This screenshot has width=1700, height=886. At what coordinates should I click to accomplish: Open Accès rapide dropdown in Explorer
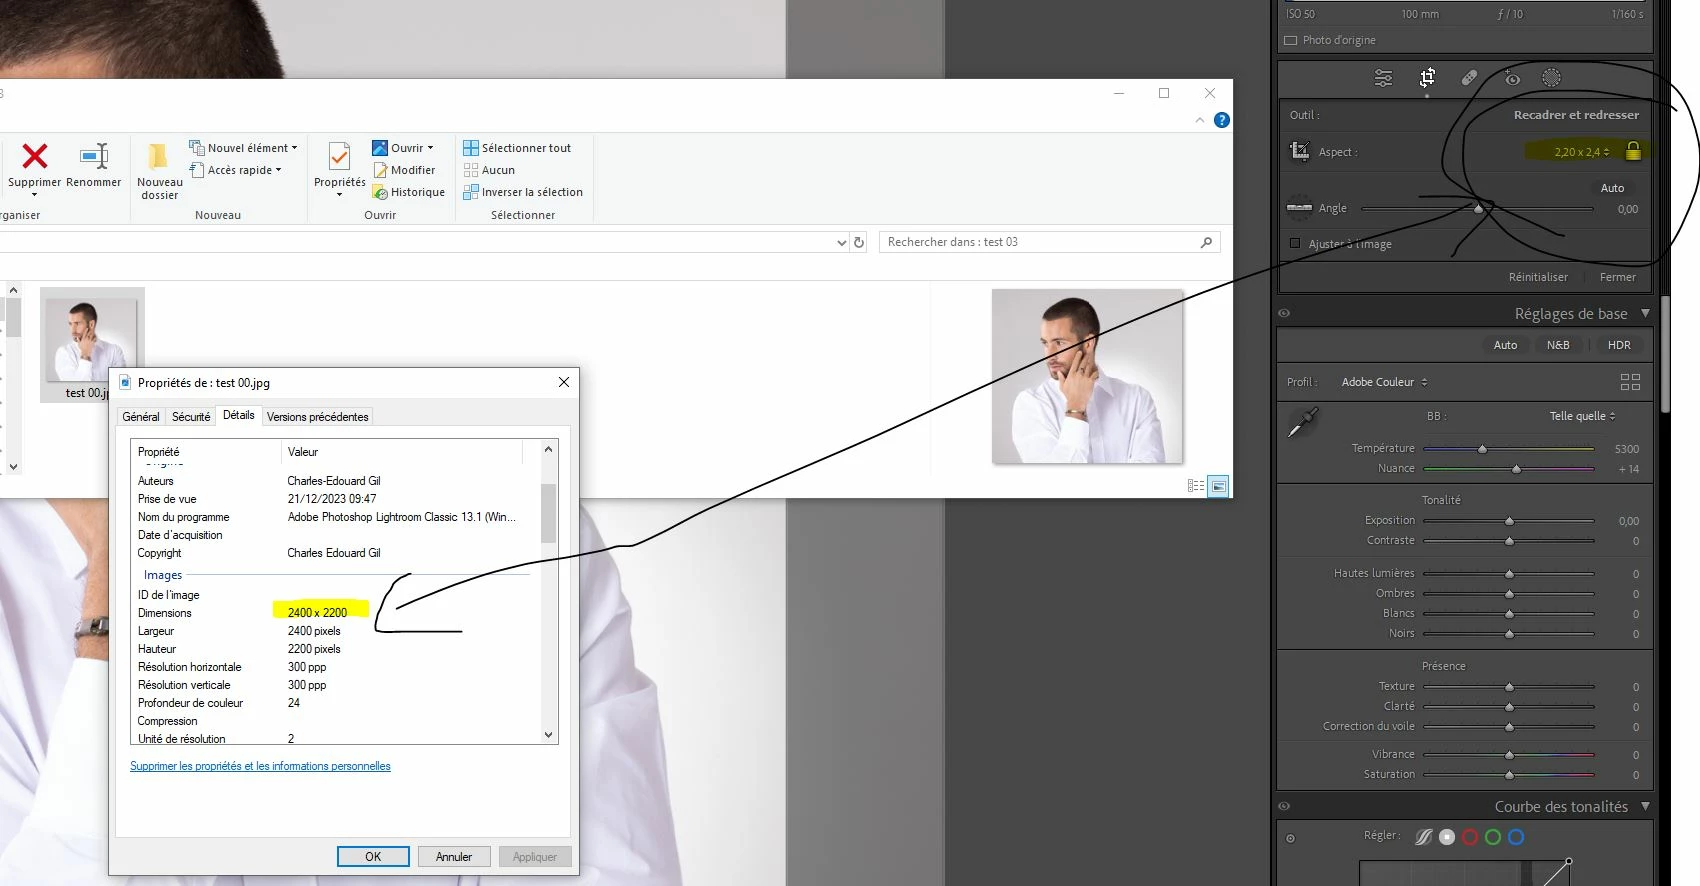pos(235,170)
